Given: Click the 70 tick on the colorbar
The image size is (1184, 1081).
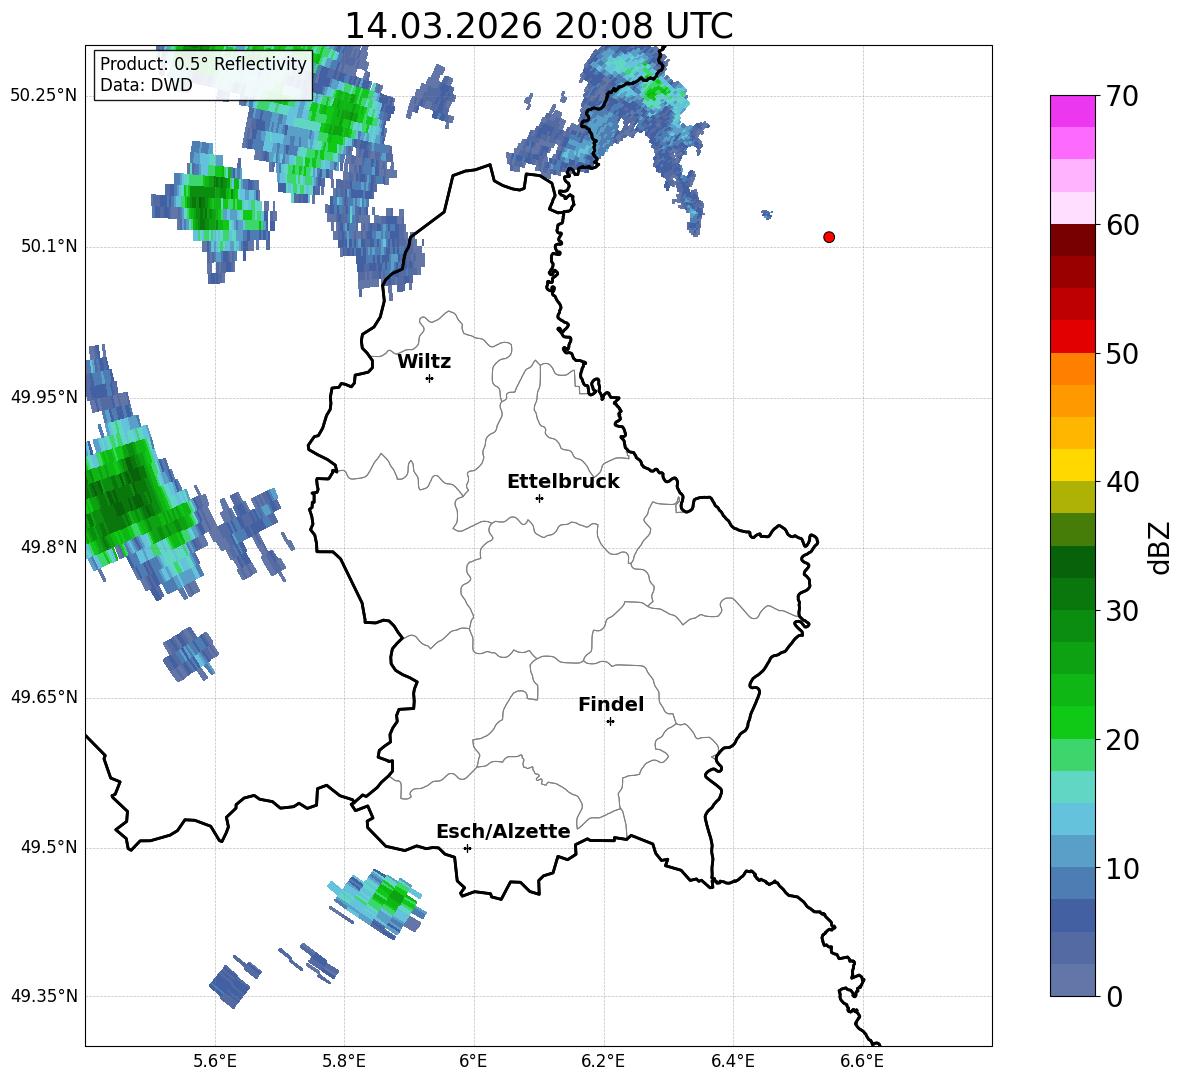Looking at the screenshot, I should click(1121, 97).
